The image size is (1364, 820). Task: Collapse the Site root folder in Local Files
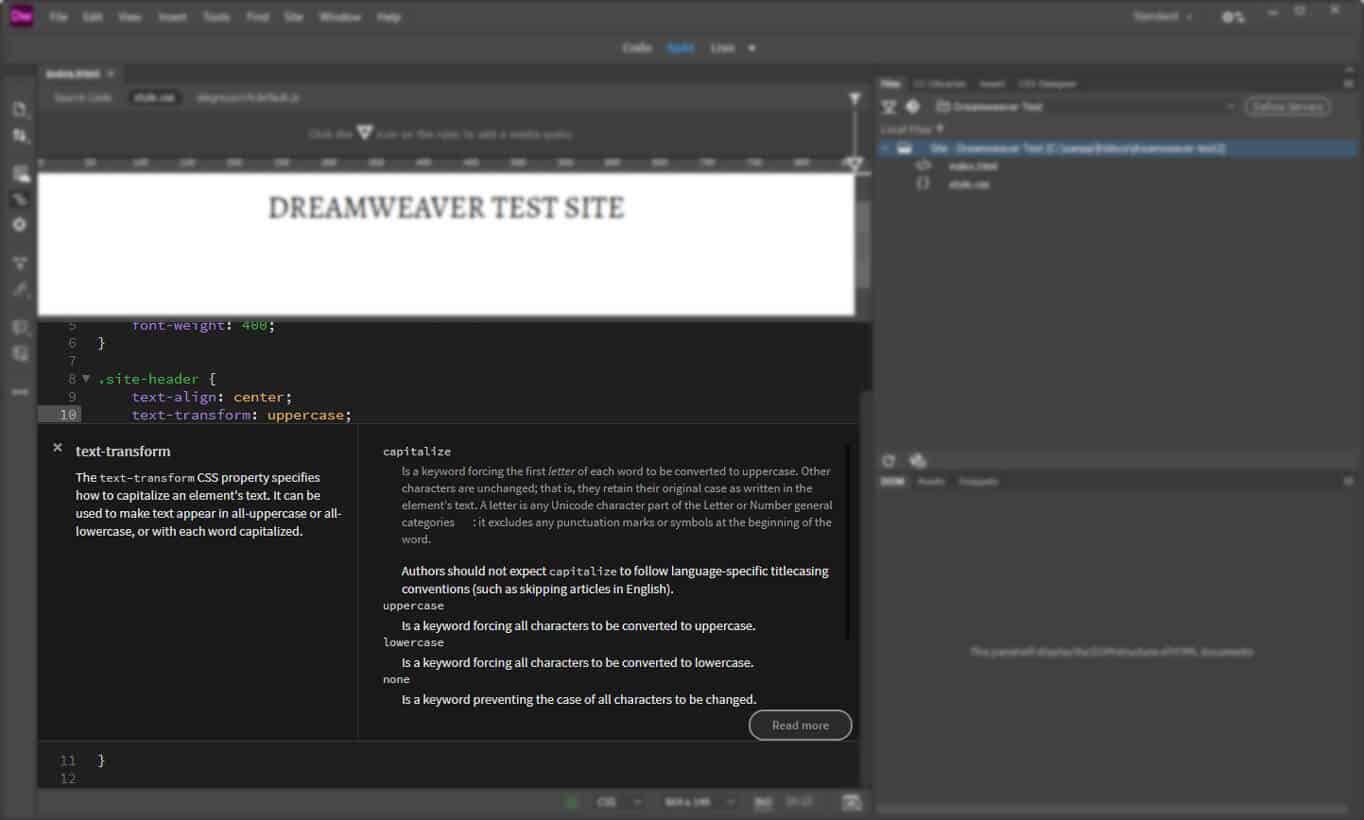point(884,148)
